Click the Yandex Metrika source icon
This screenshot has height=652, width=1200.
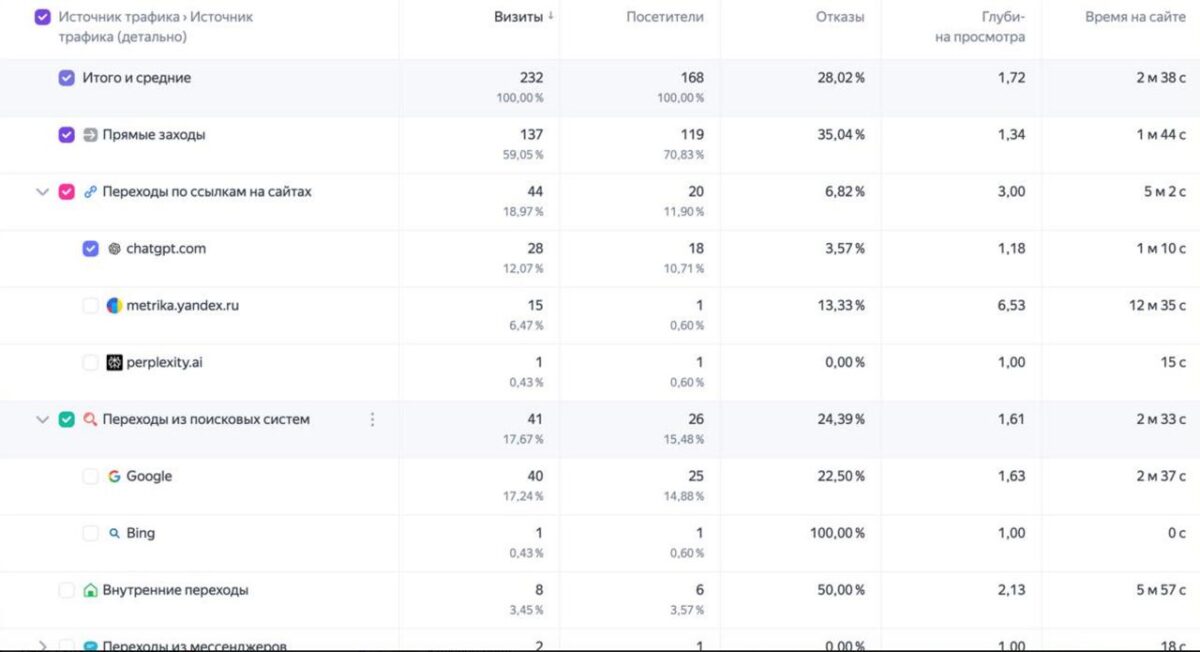[114, 306]
